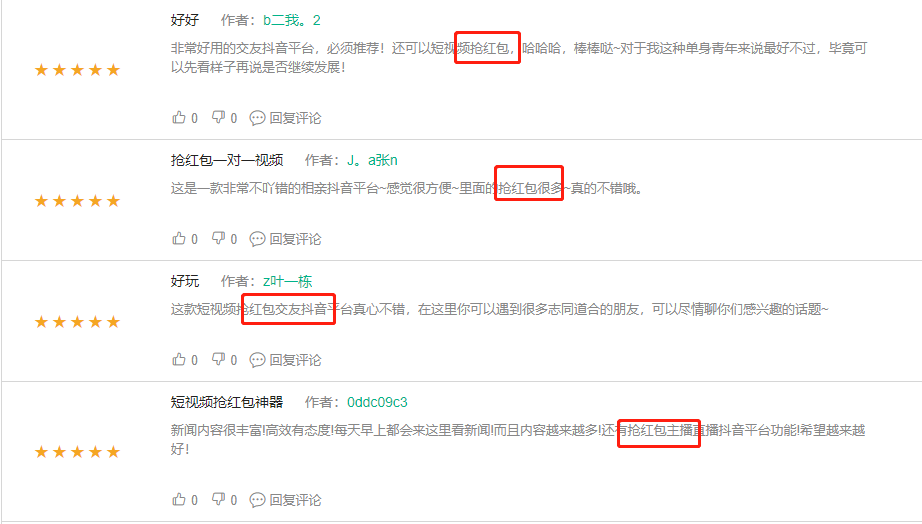Click comment bubble icon under 0ddc09c3 review
Viewport: 922px width, 524px height.
point(257,500)
